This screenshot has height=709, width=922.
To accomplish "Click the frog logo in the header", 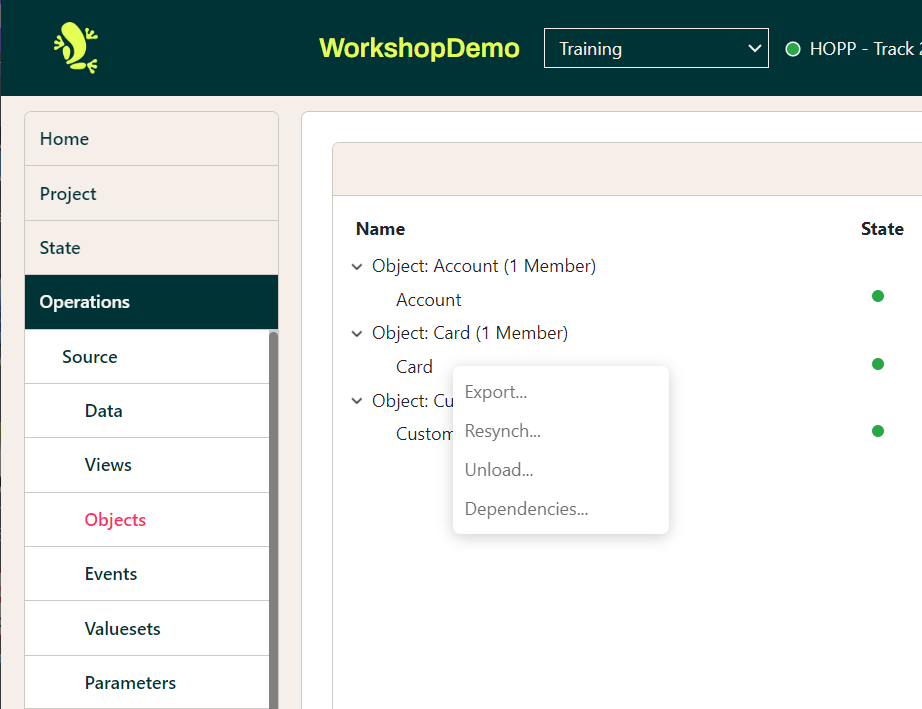I will [75, 46].
